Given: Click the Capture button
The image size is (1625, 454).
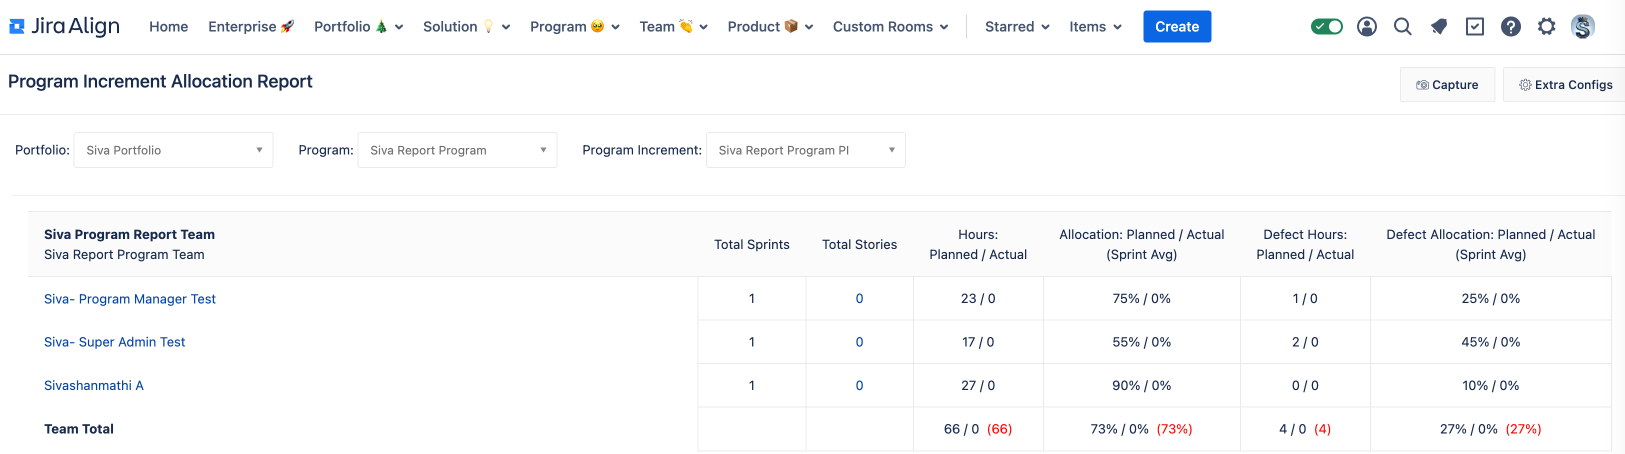Looking at the screenshot, I should 1447,85.
